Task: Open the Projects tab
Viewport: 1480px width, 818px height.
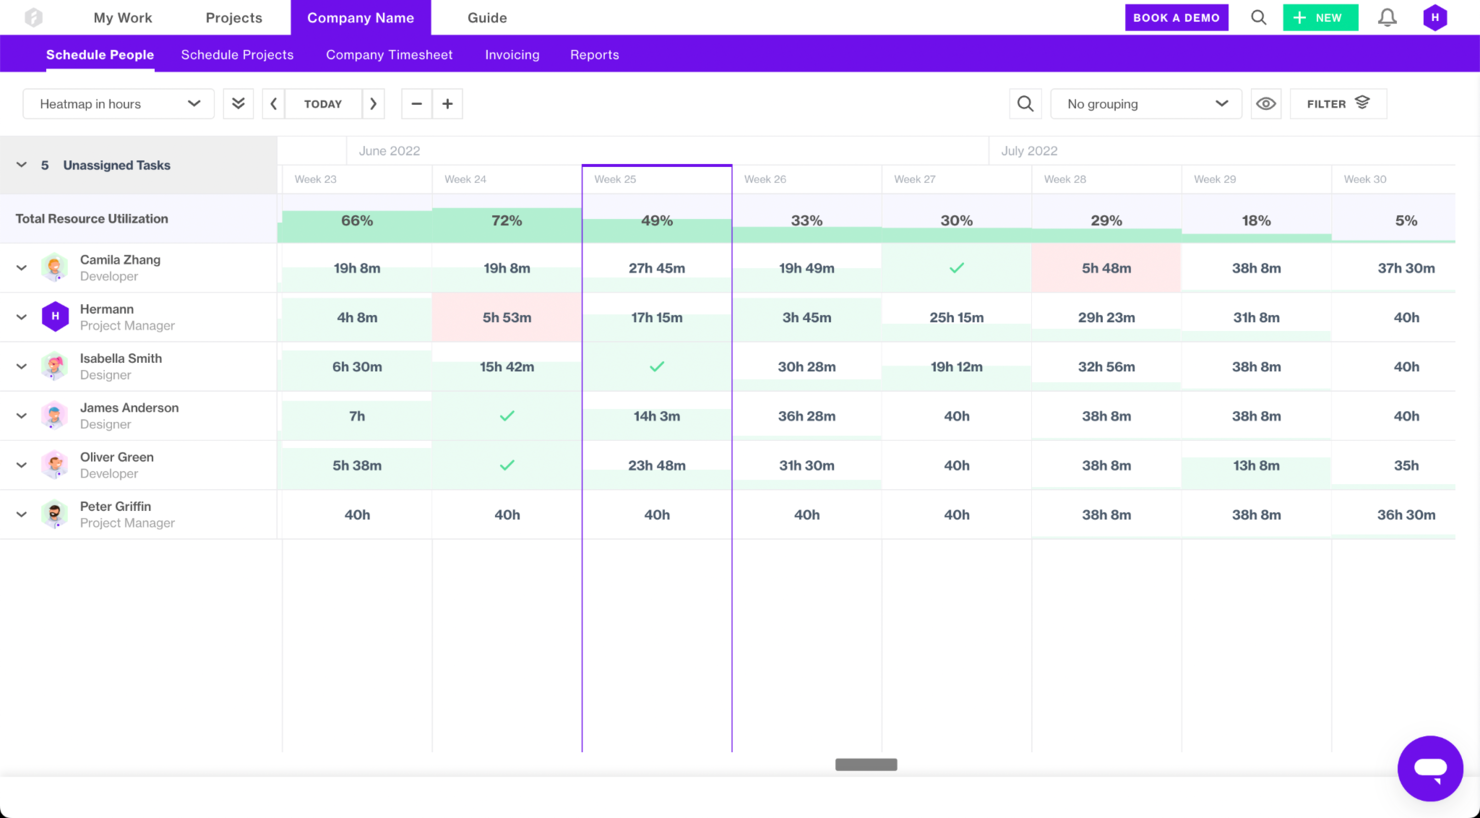Action: click(x=234, y=17)
